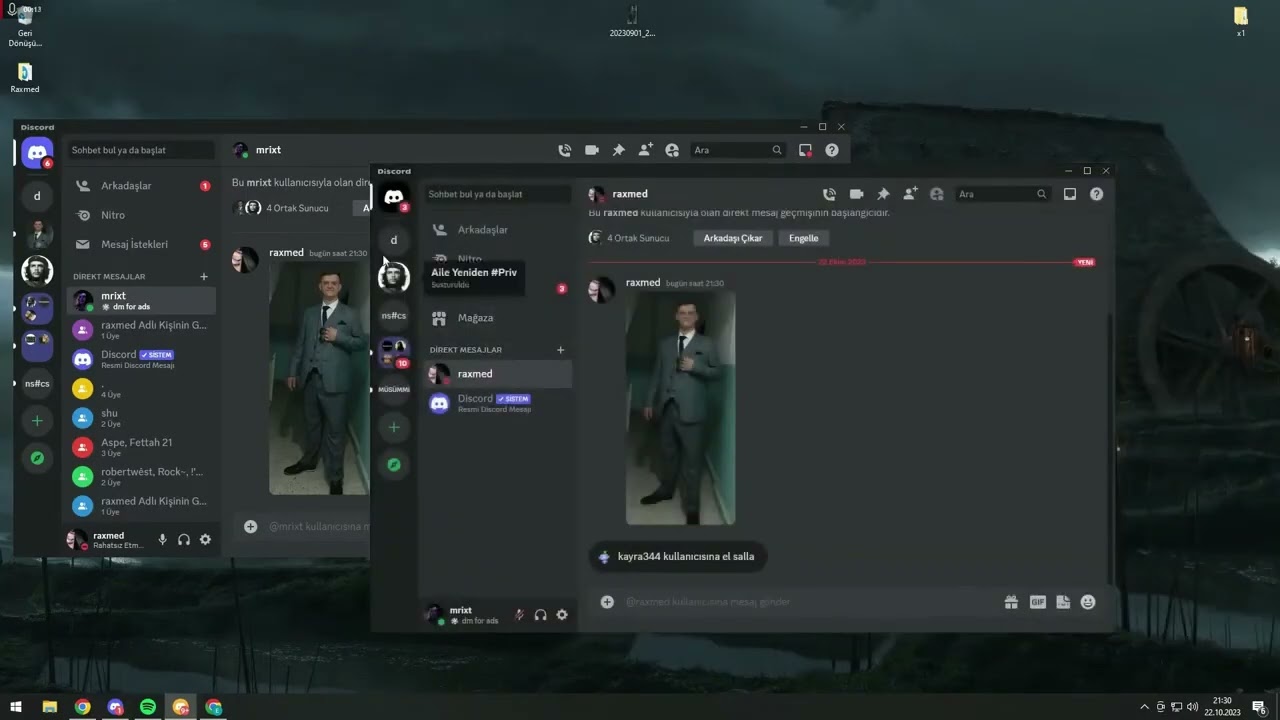Toggle deafen headphones next to mrixt
Image resolution: width=1280 pixels, height=720 pixels.
541,615
